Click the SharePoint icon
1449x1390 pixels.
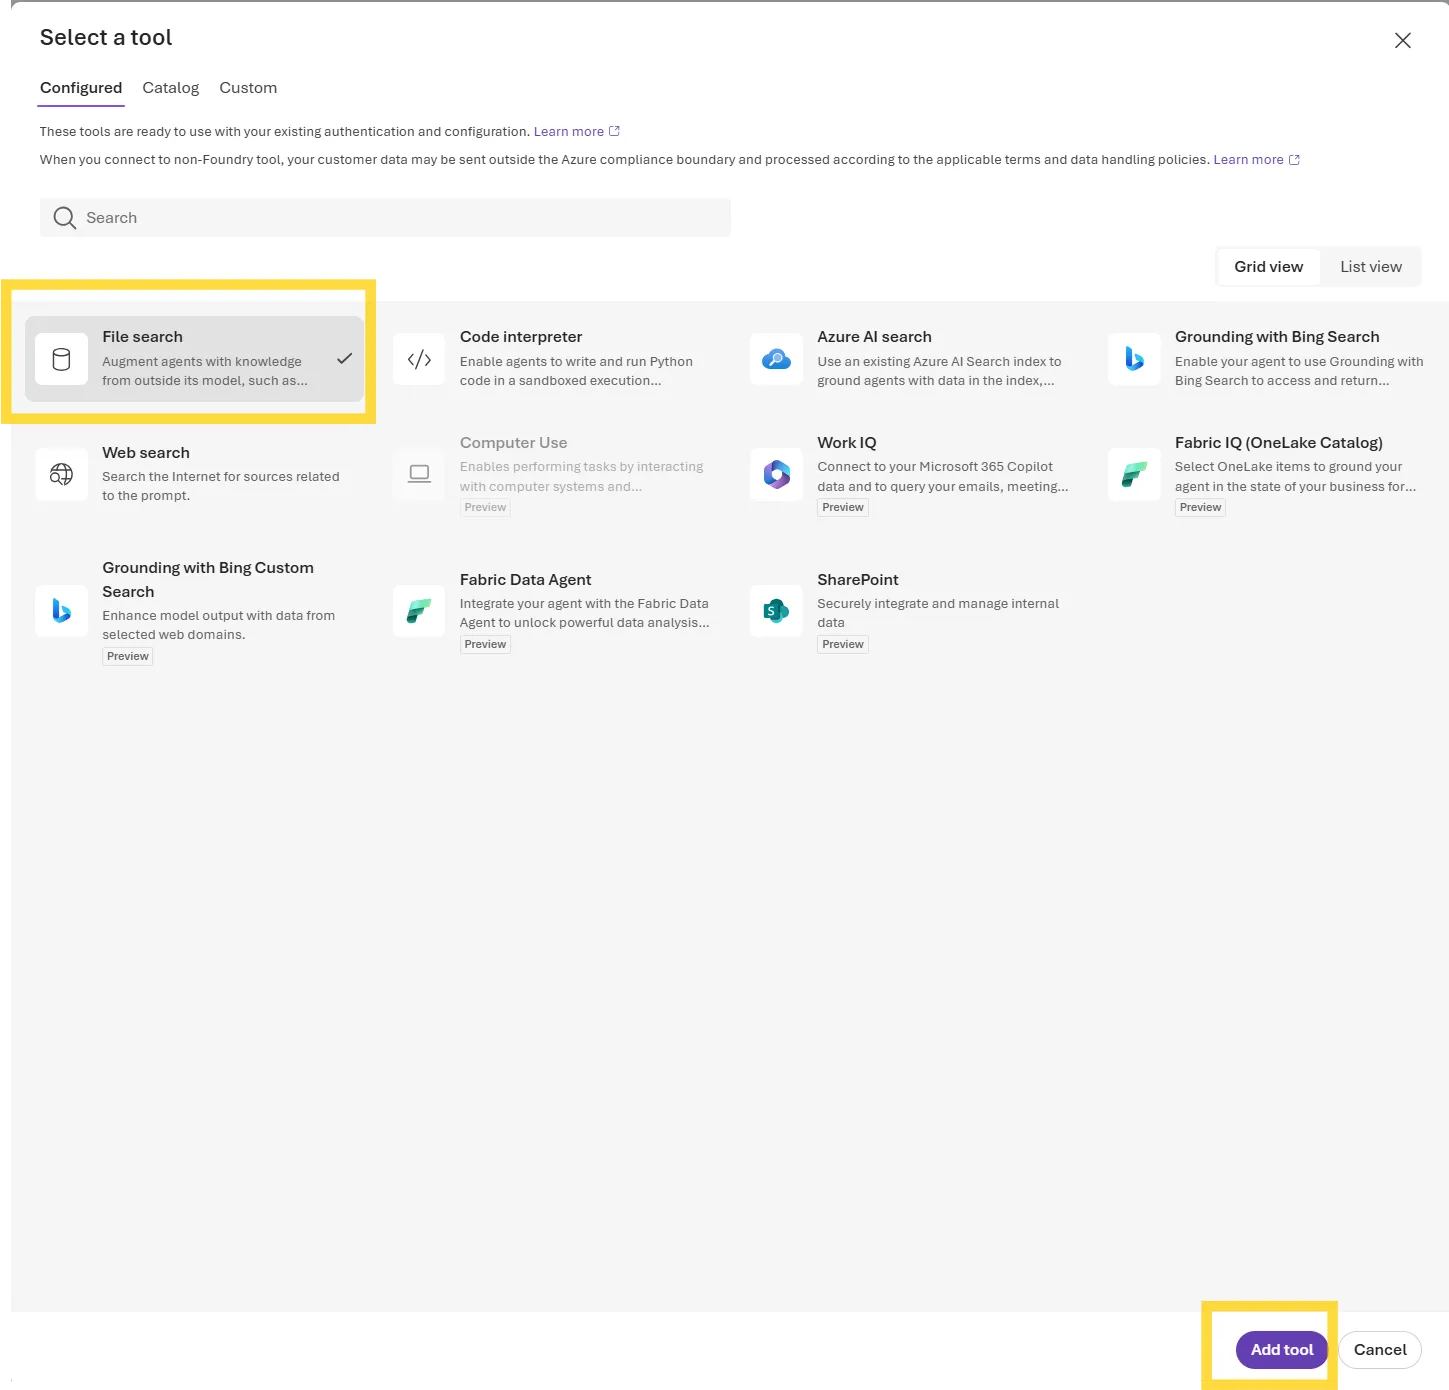coord(776,611)
